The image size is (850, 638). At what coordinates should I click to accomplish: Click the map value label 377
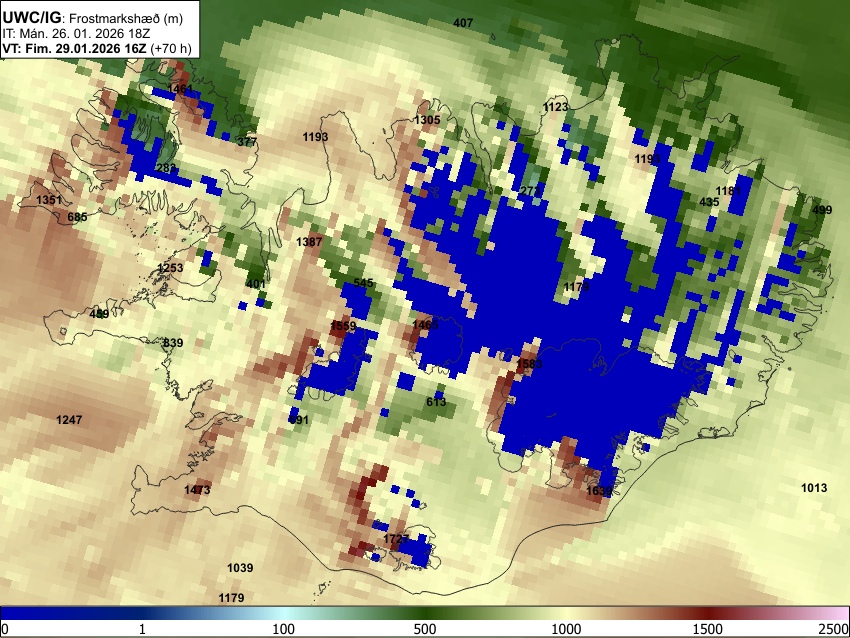coord(247,142)
